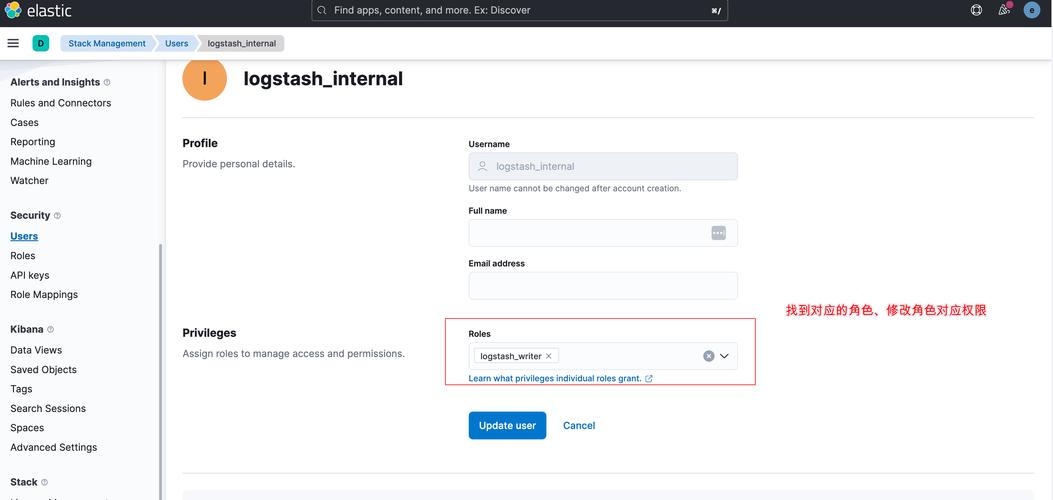Expand the Roles dropdown chevron

click(725, 356)
